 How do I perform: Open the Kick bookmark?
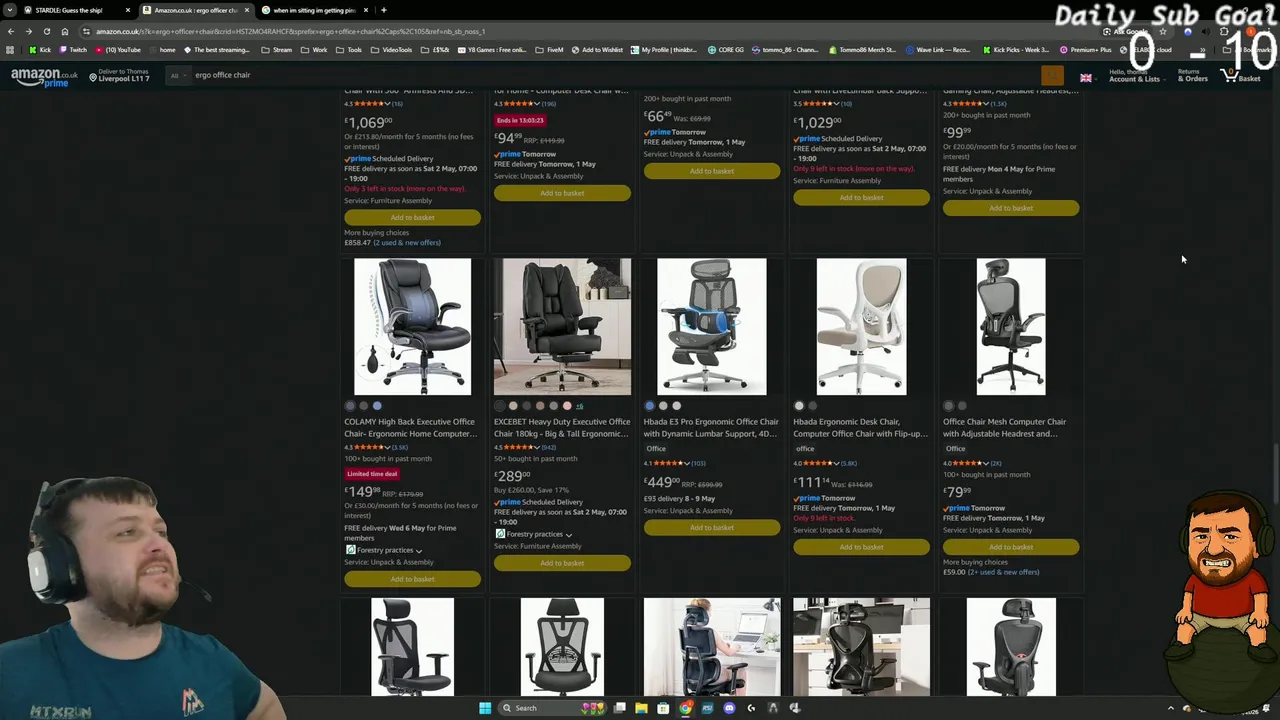(40, 50)
